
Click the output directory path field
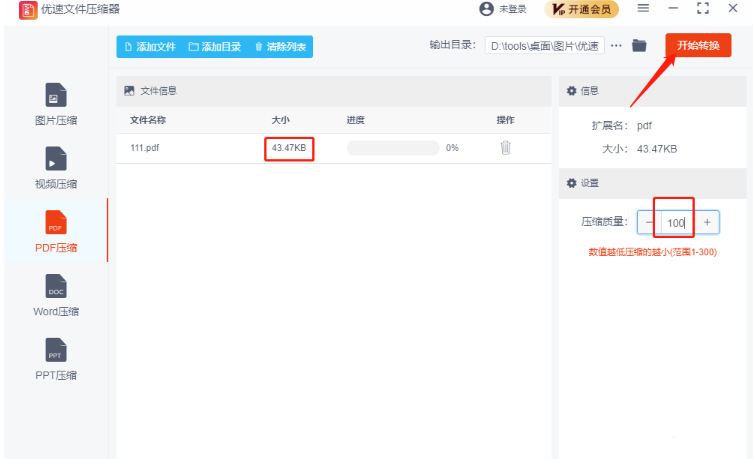coord(545,46)
